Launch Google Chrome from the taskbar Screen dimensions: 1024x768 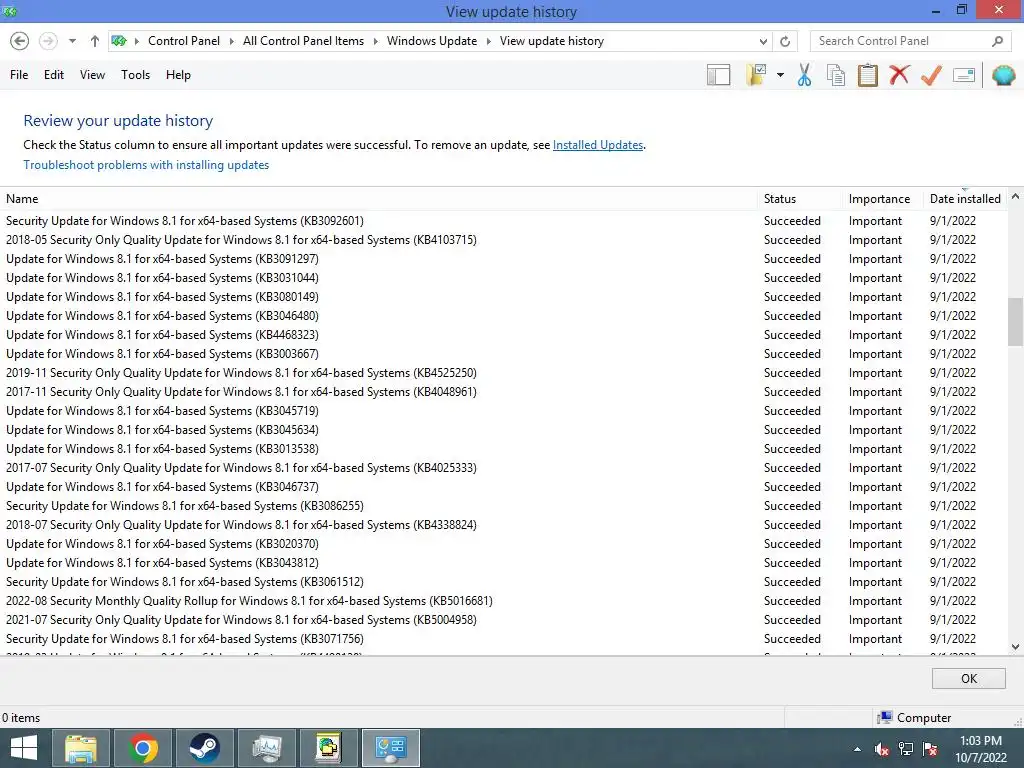tap(143, 748)
